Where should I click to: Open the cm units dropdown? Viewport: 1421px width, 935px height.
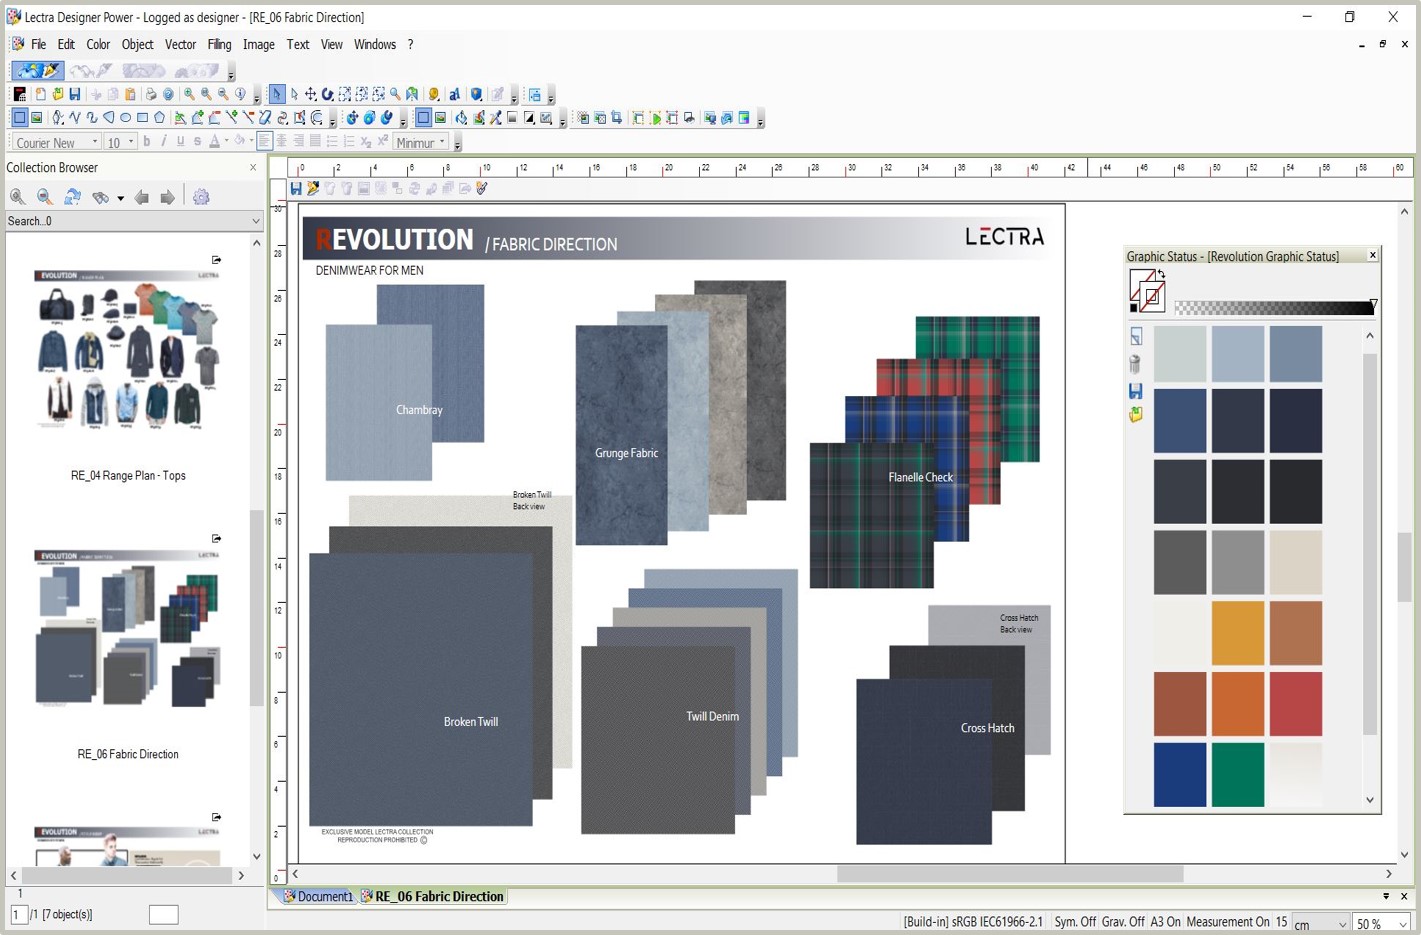(x=1342, y=924)
